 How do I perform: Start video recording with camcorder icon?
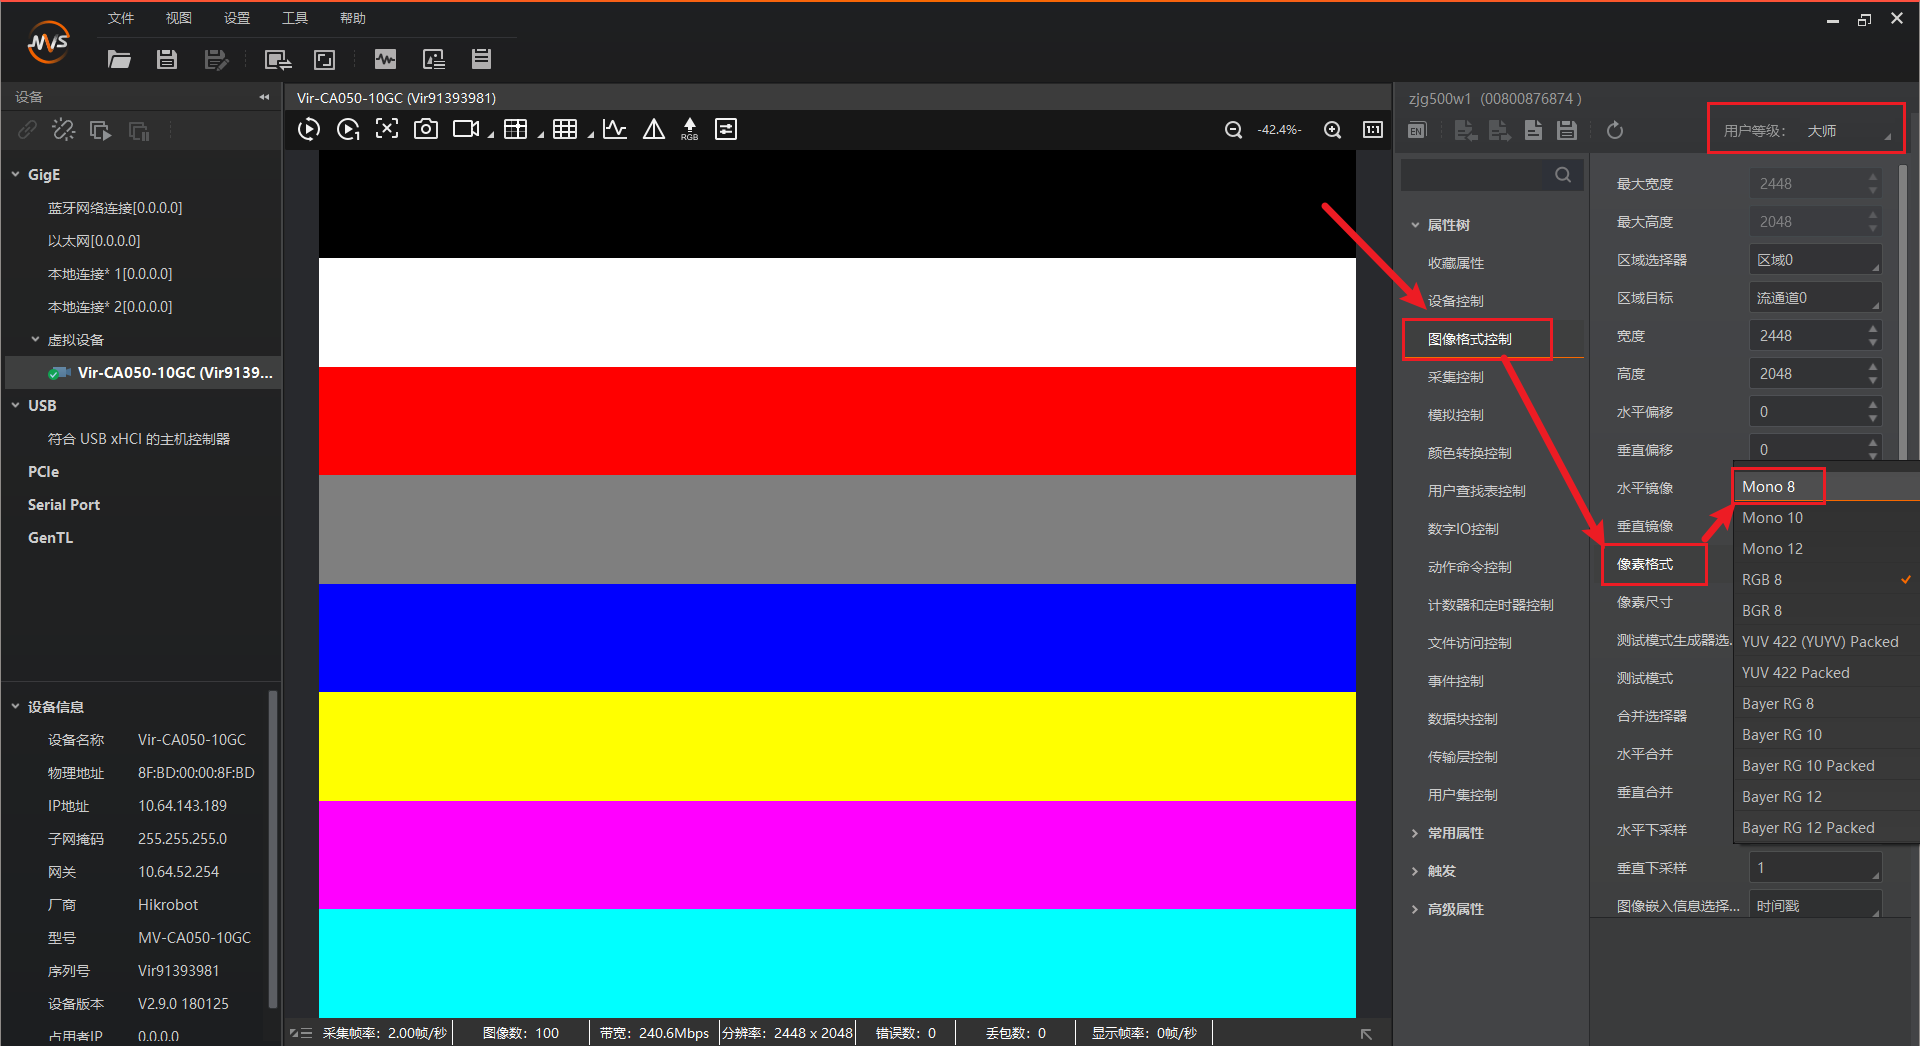click(466, 129)
